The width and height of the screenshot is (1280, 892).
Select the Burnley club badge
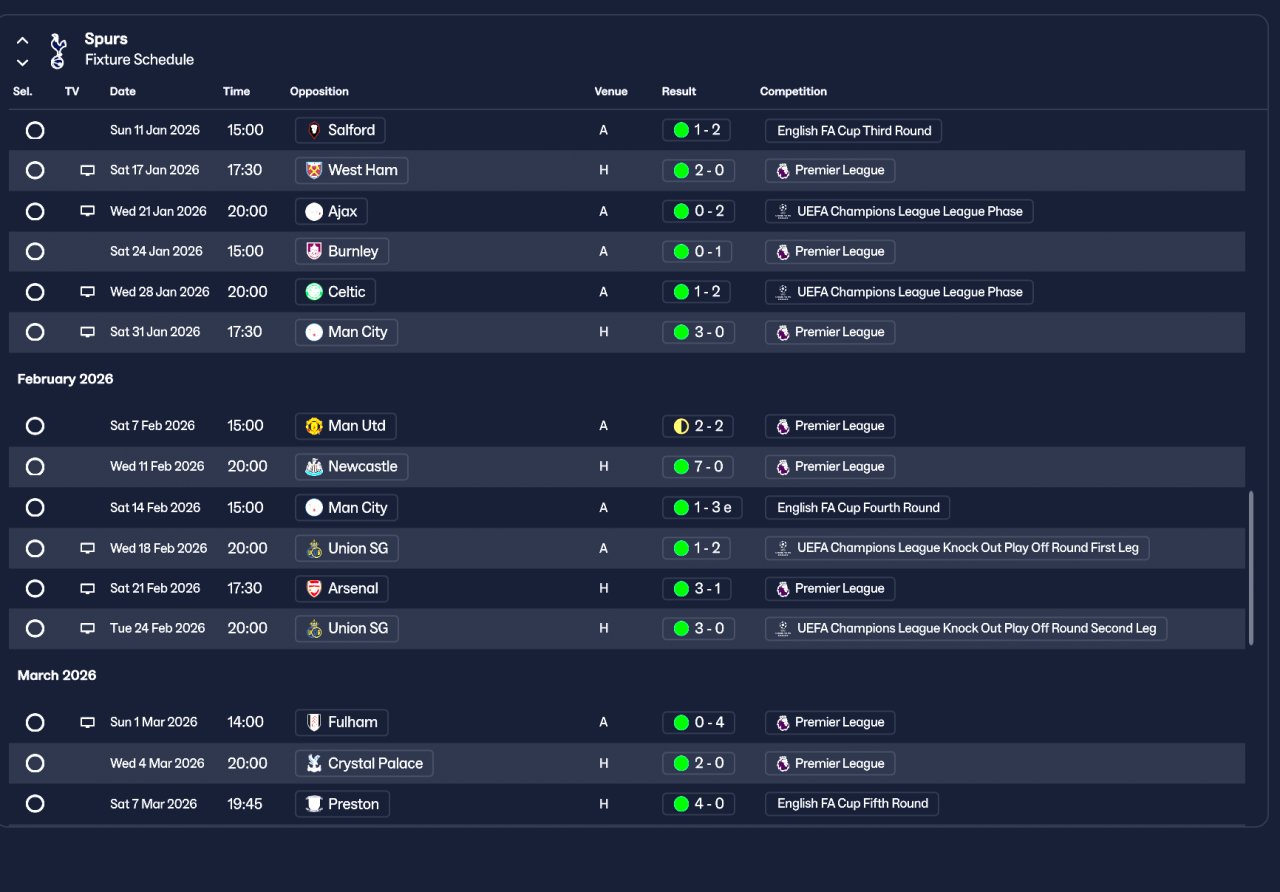tap(314, 251)
